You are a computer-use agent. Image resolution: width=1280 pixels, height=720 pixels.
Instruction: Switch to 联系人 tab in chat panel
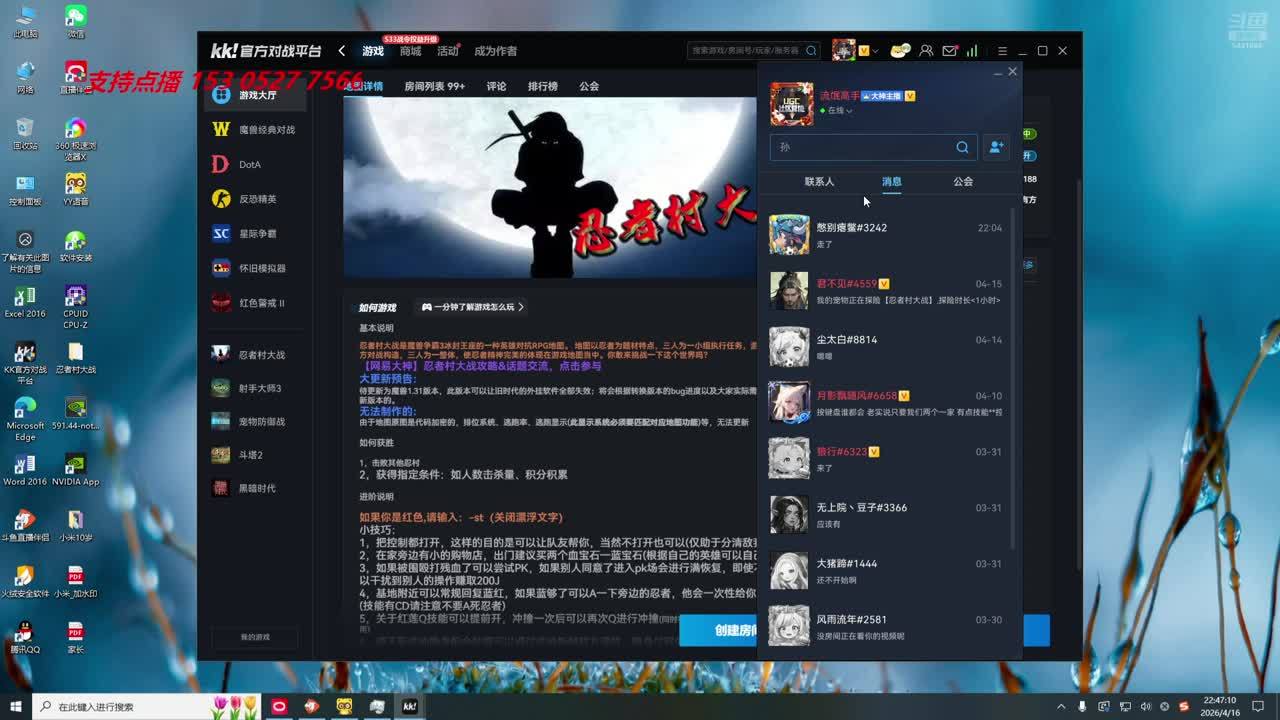coord(819,181)
